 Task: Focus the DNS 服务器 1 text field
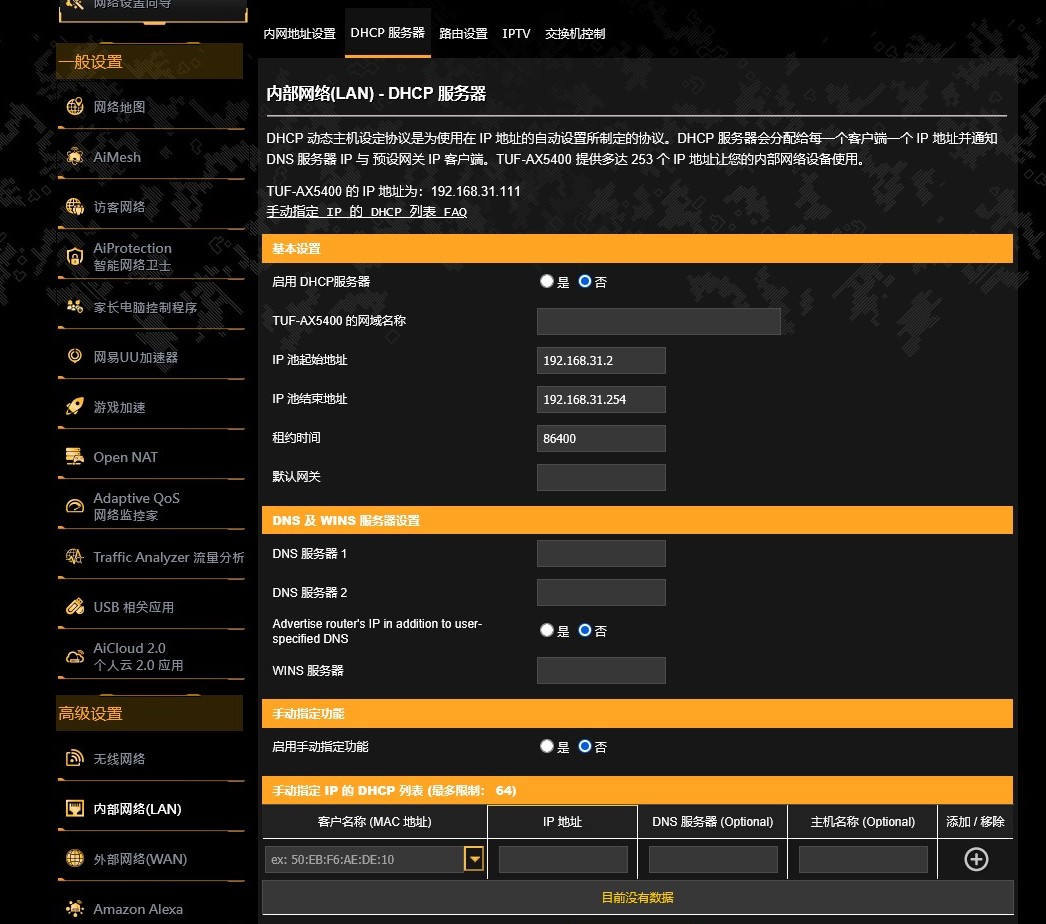pyautogui.click(x=601, y=554)
